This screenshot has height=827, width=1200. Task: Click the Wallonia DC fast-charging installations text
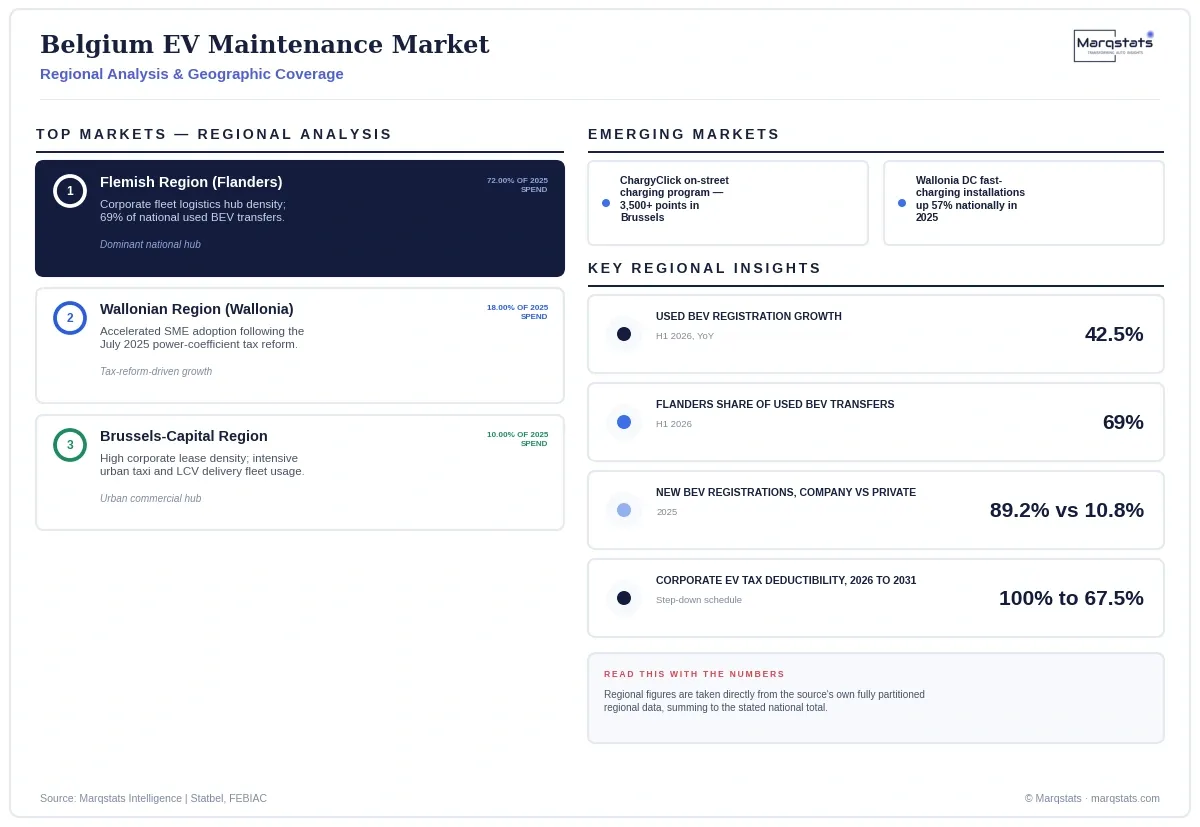click(970, 199)
